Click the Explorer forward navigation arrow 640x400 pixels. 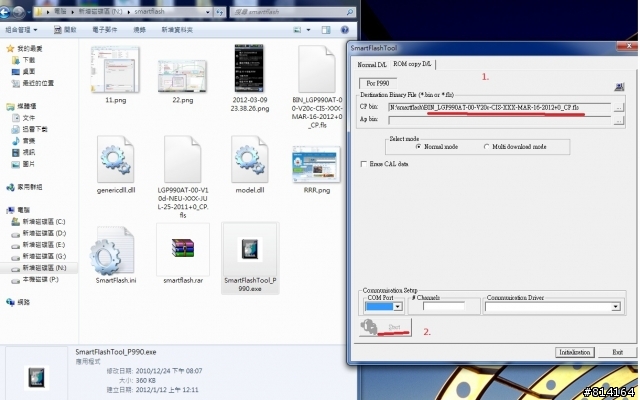point(18,12)
